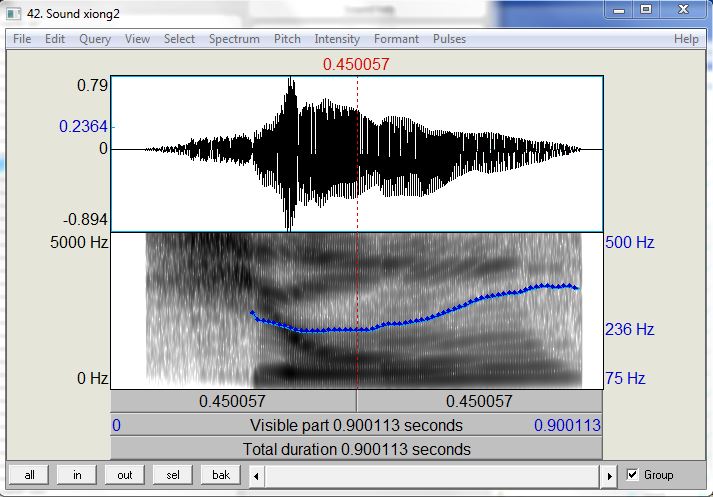Click the horizontal scrollbar track

coord(432,476)
